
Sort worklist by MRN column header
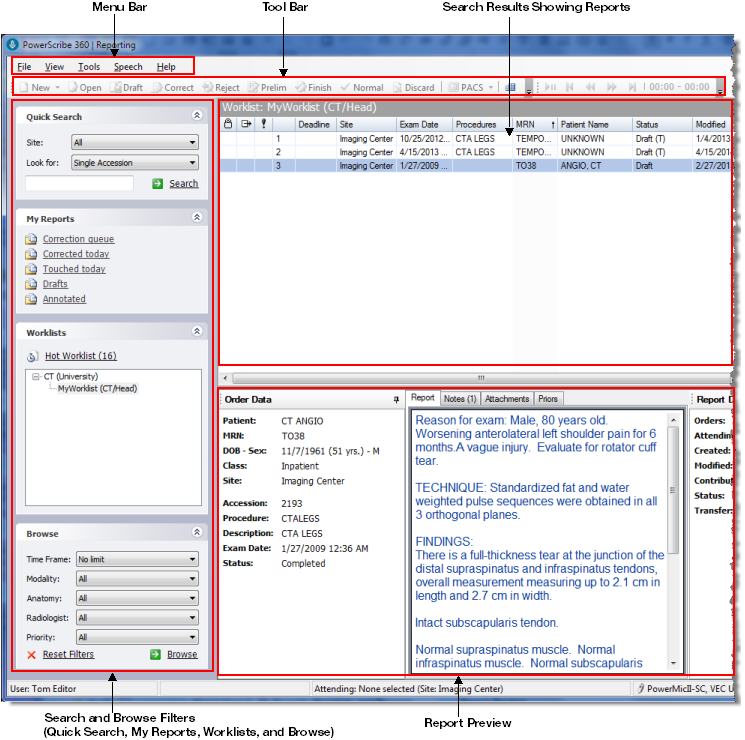535,125
